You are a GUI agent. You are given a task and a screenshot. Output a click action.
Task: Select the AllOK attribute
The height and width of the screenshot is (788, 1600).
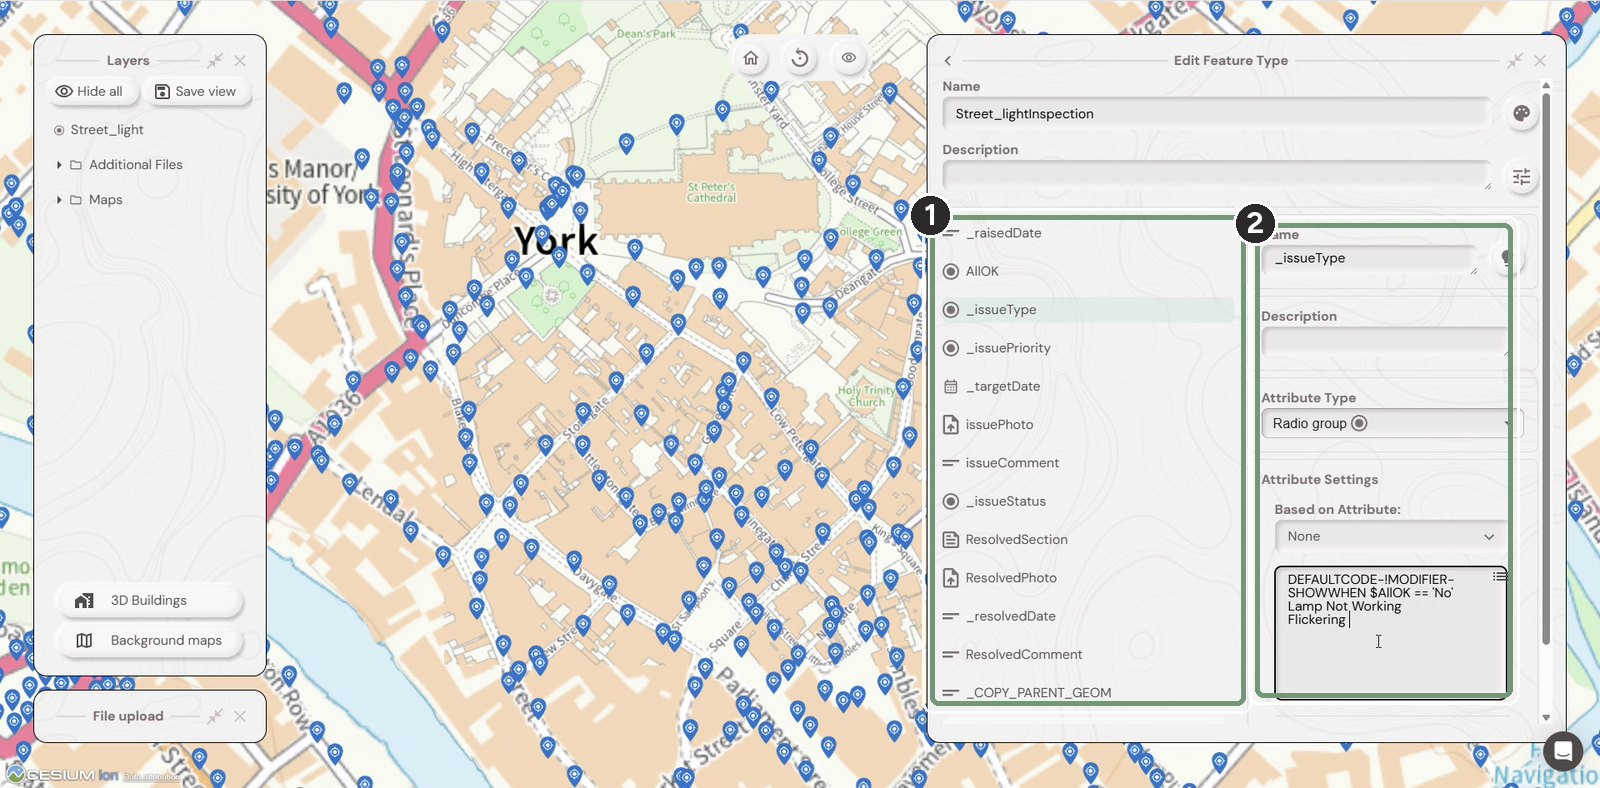[x=1088, y=272]
